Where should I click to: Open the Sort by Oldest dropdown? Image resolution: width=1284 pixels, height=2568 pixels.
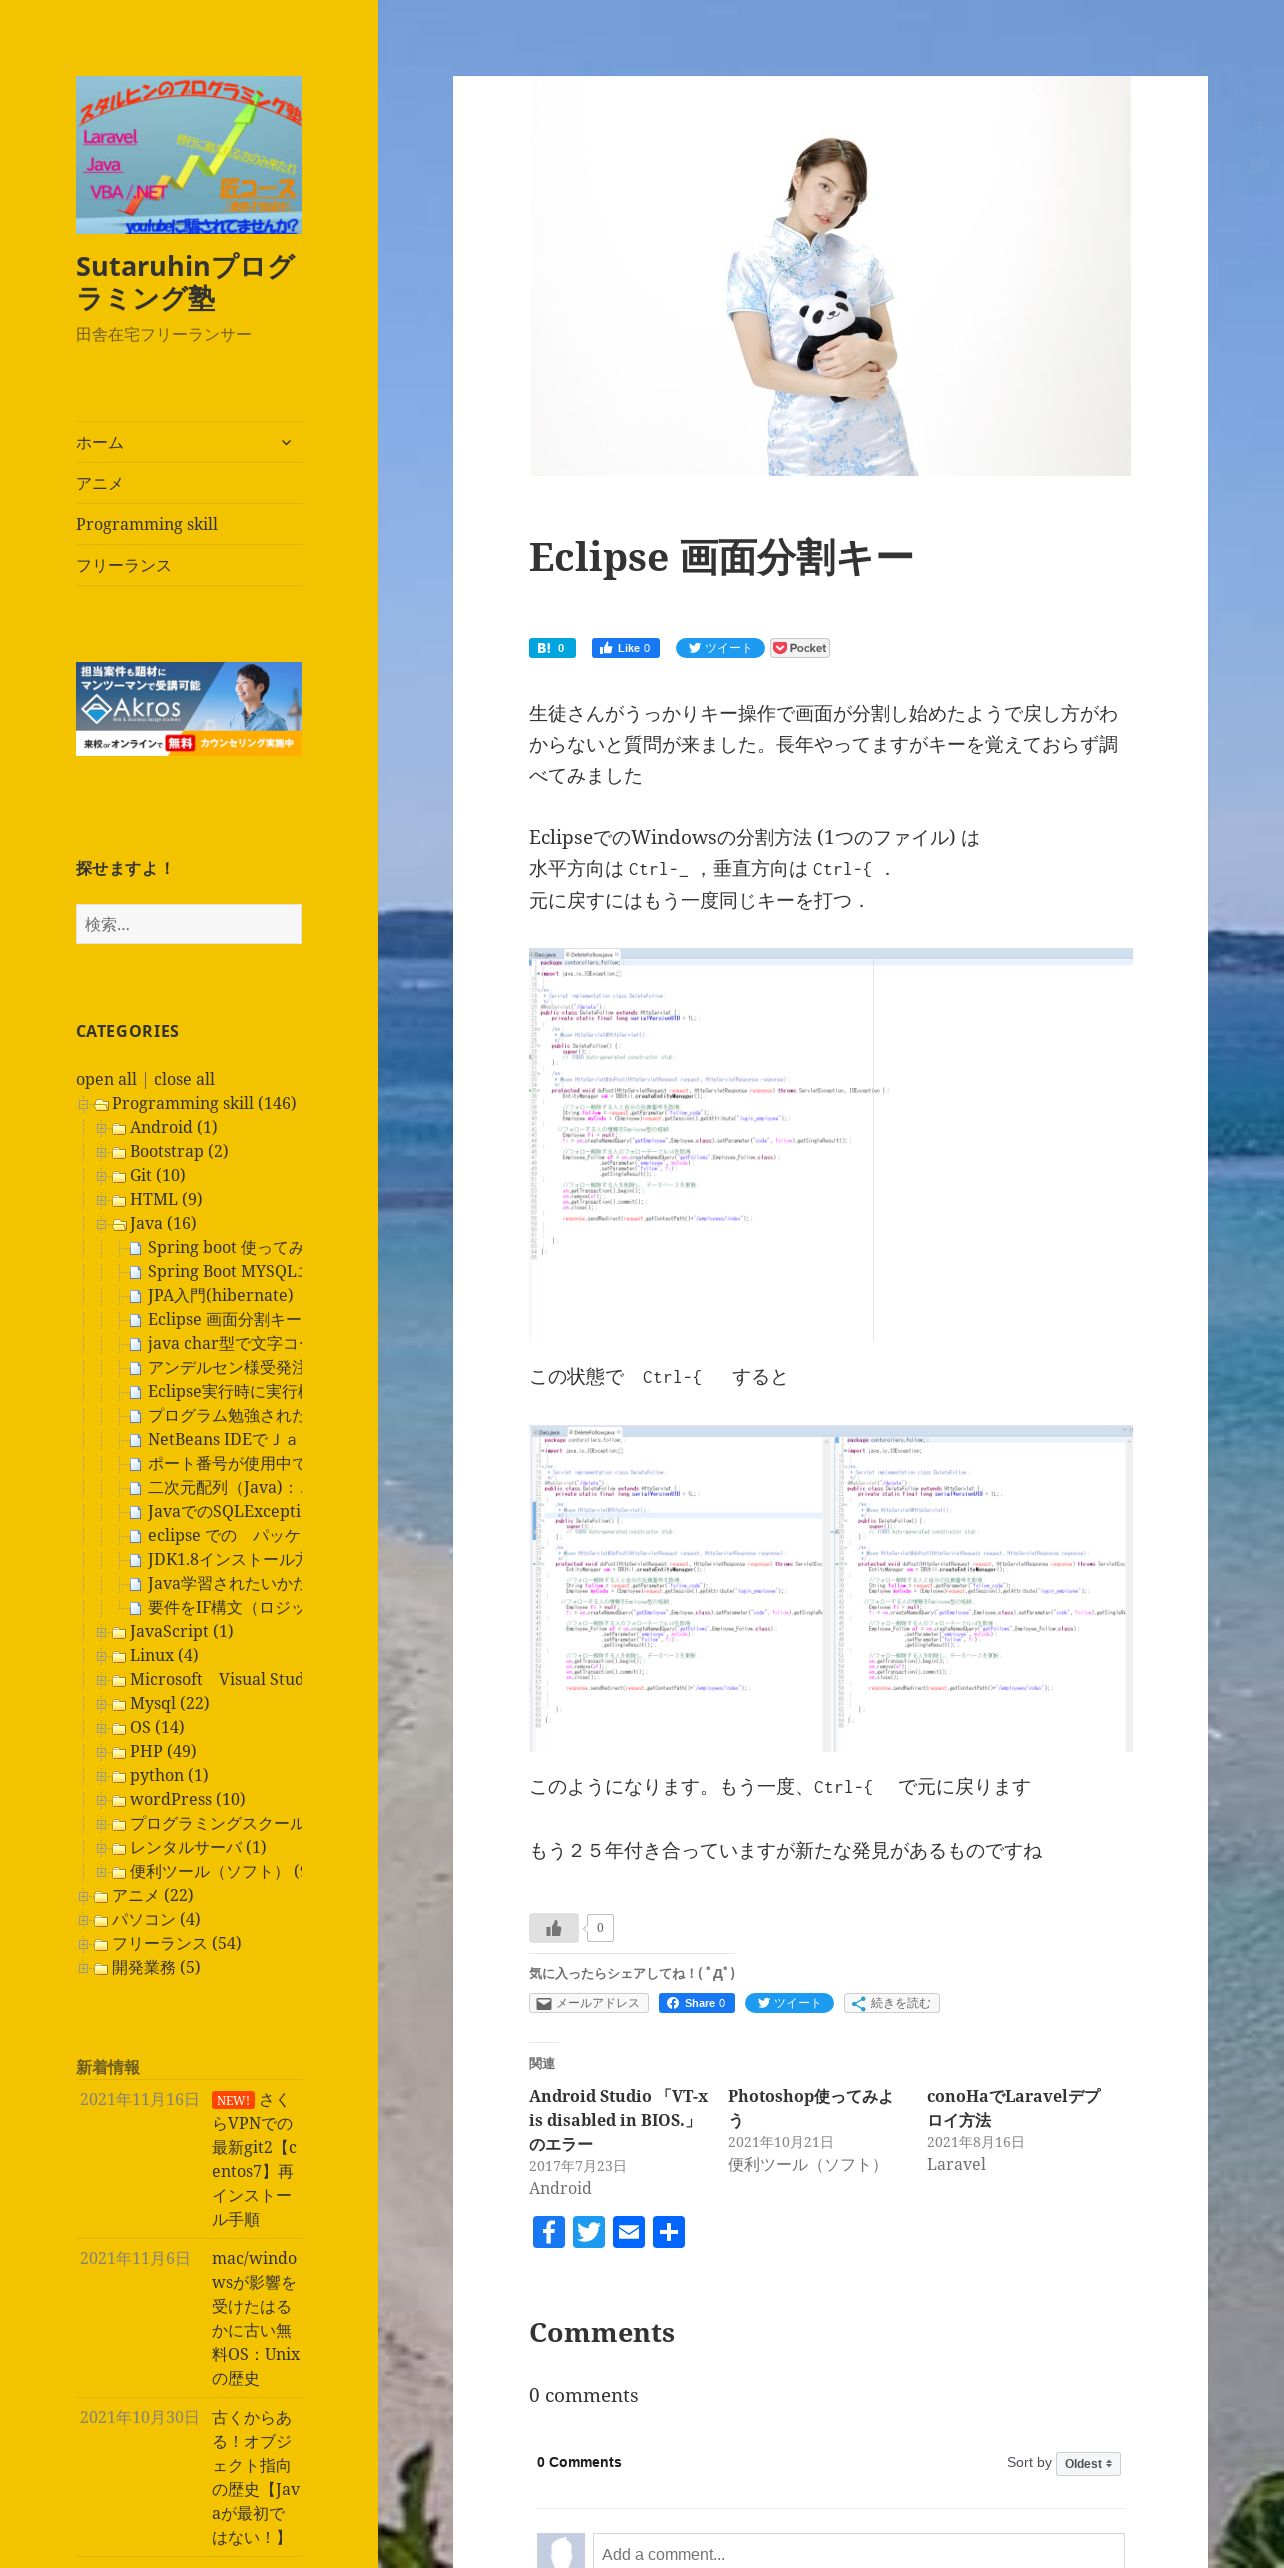coord(1088,2463)
